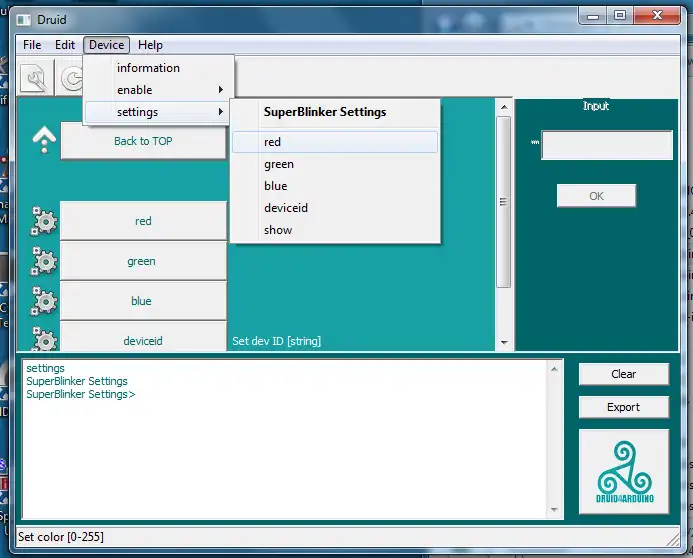Click the gear icon next to blue

(44, 301)
